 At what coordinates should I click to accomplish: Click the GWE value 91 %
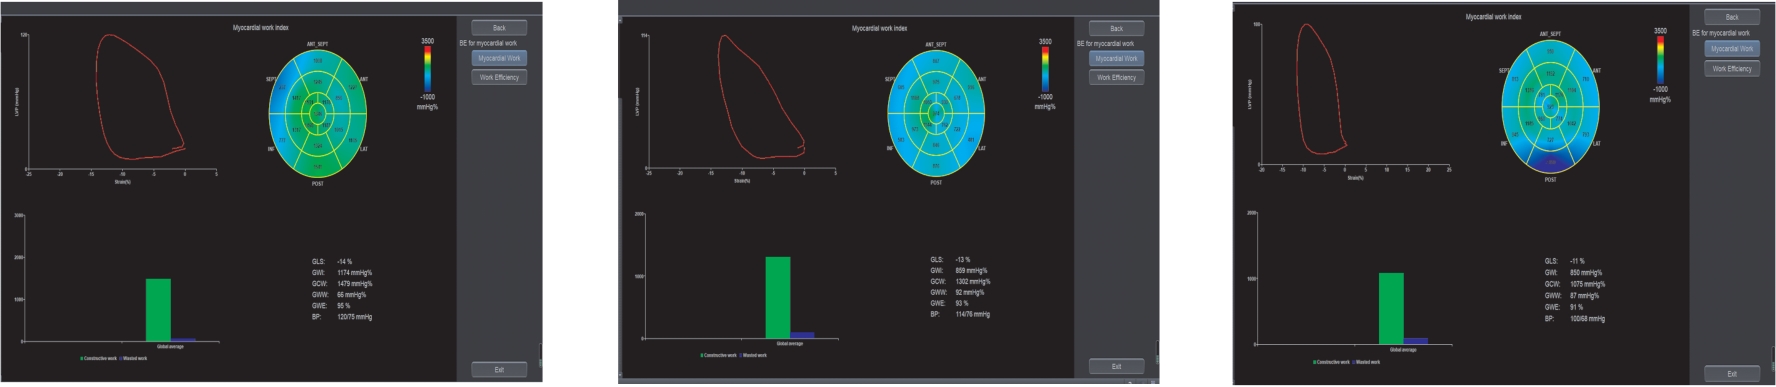click(1576, 308)
